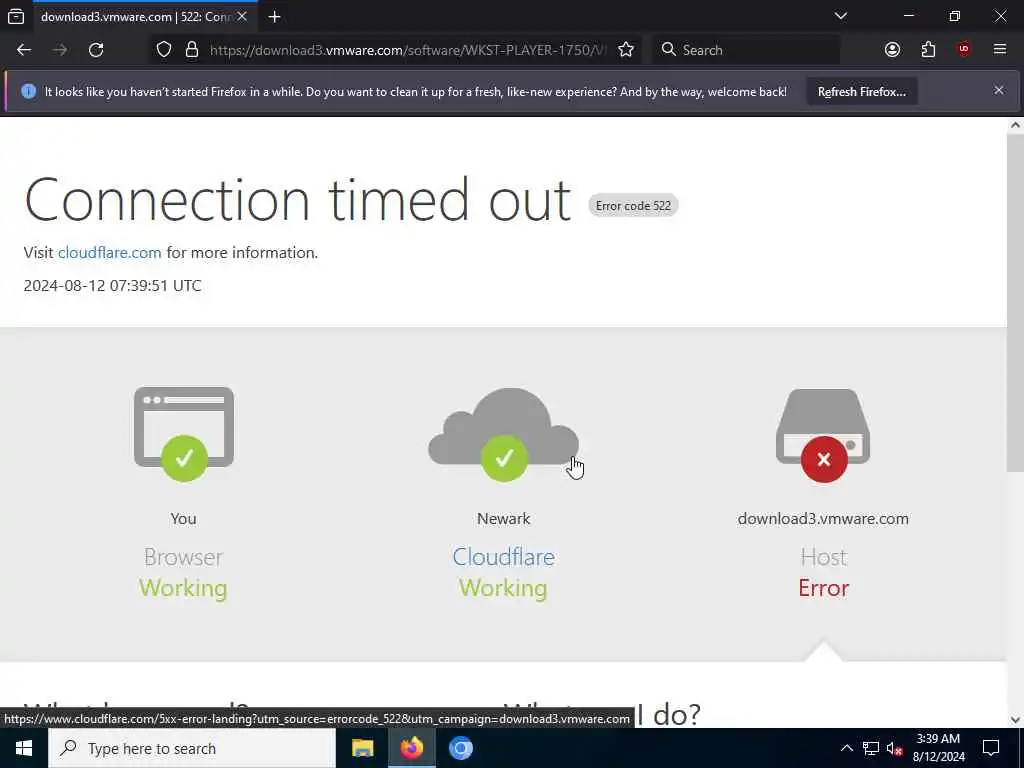Open the Windows Start menu
1024x768 pixels.
(24, 748)
